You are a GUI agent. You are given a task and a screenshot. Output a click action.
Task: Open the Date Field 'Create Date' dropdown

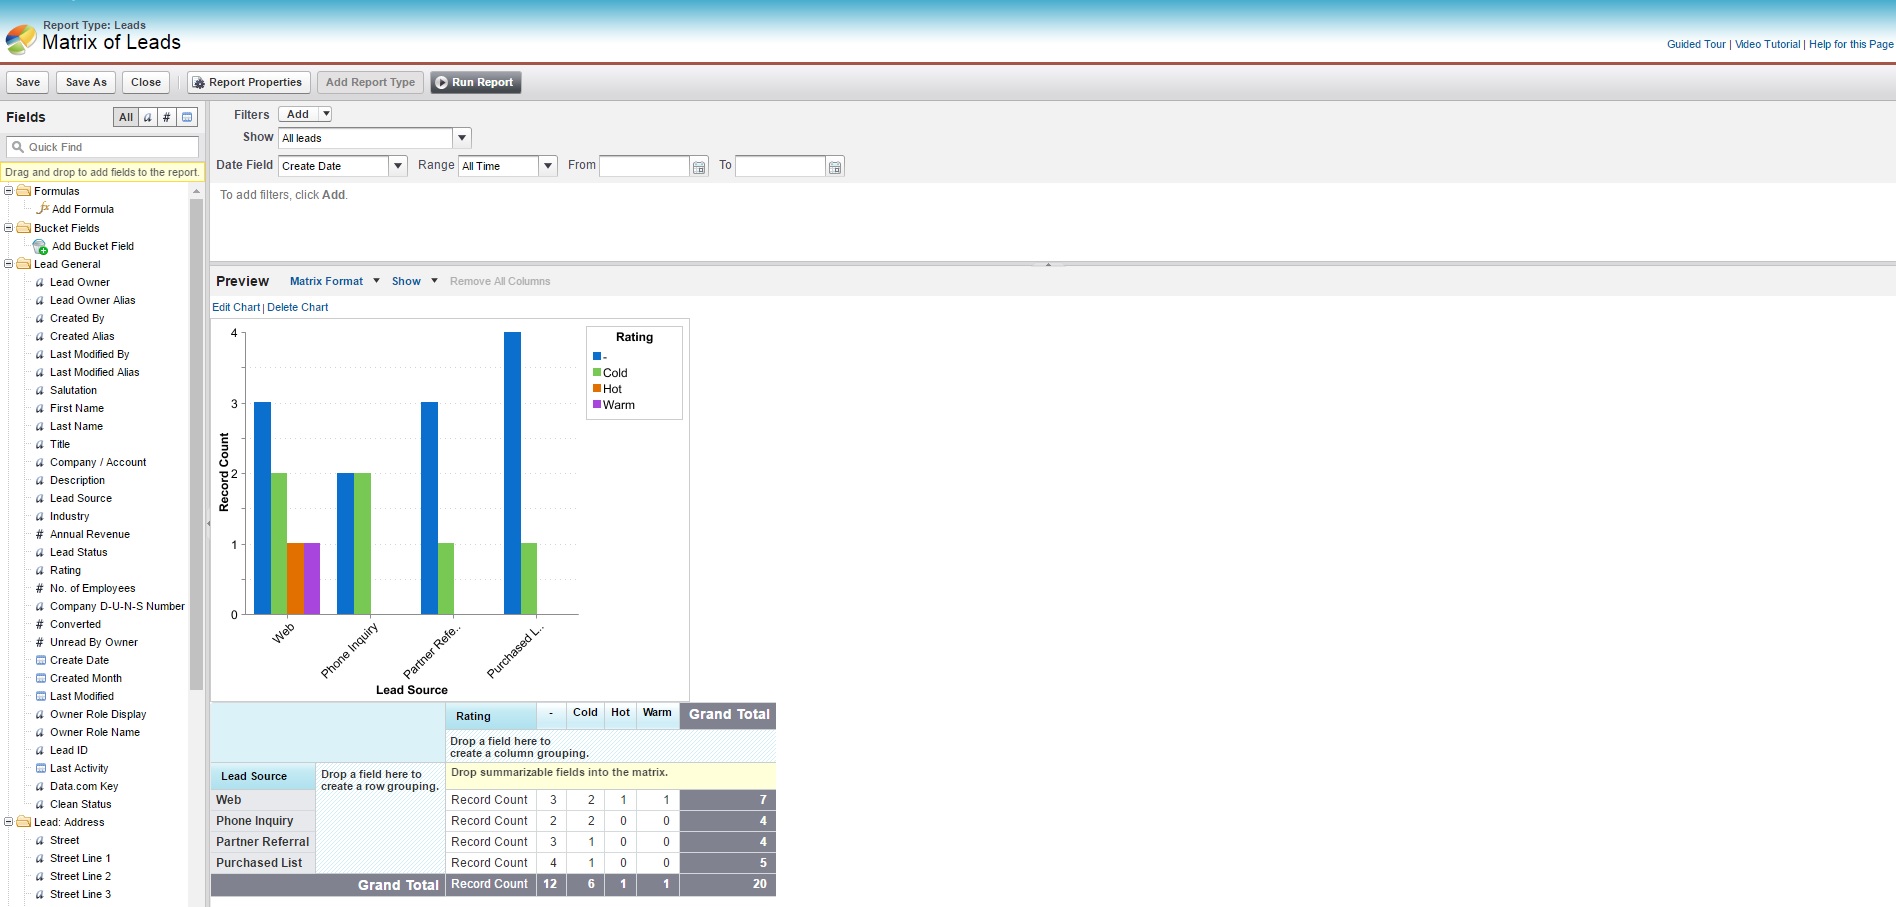pos(398,166)
